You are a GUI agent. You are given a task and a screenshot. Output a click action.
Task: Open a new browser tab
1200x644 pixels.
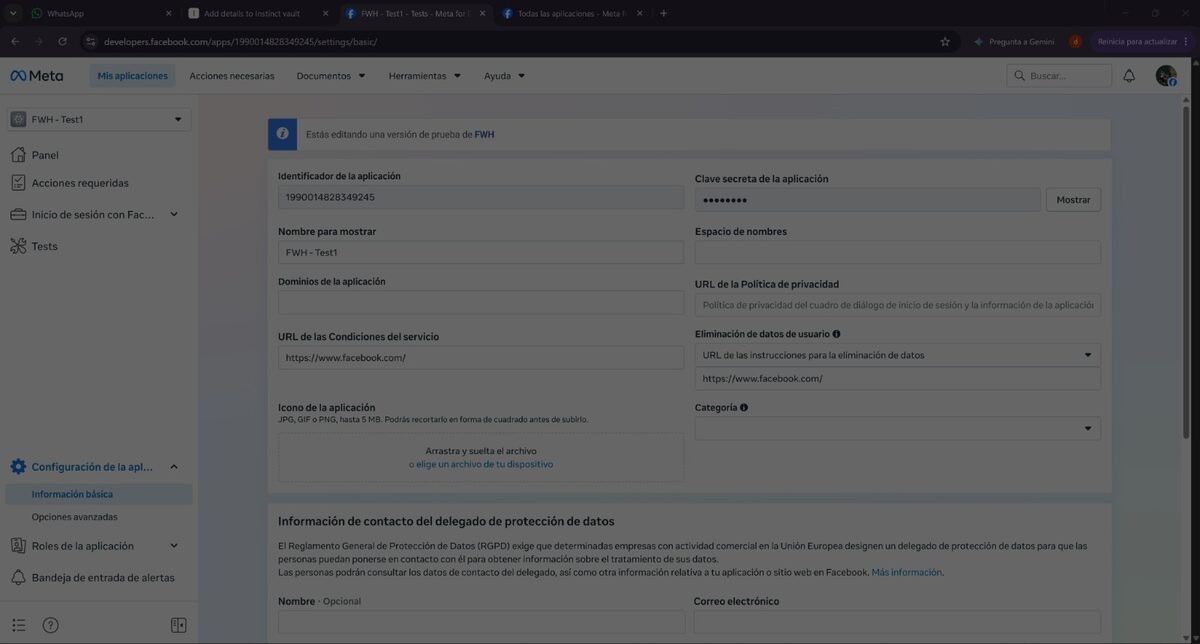point(664,14)
